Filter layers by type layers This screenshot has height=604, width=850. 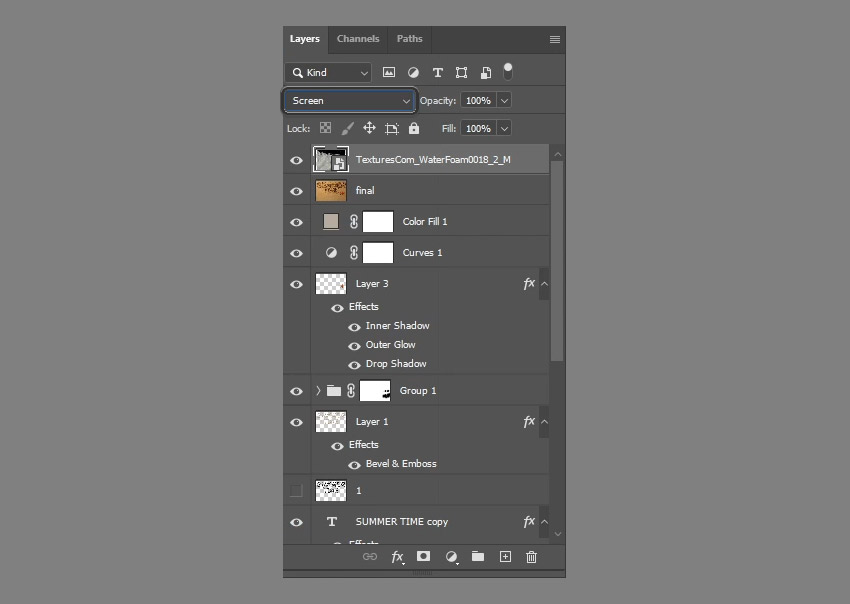(x=437, y=71)
